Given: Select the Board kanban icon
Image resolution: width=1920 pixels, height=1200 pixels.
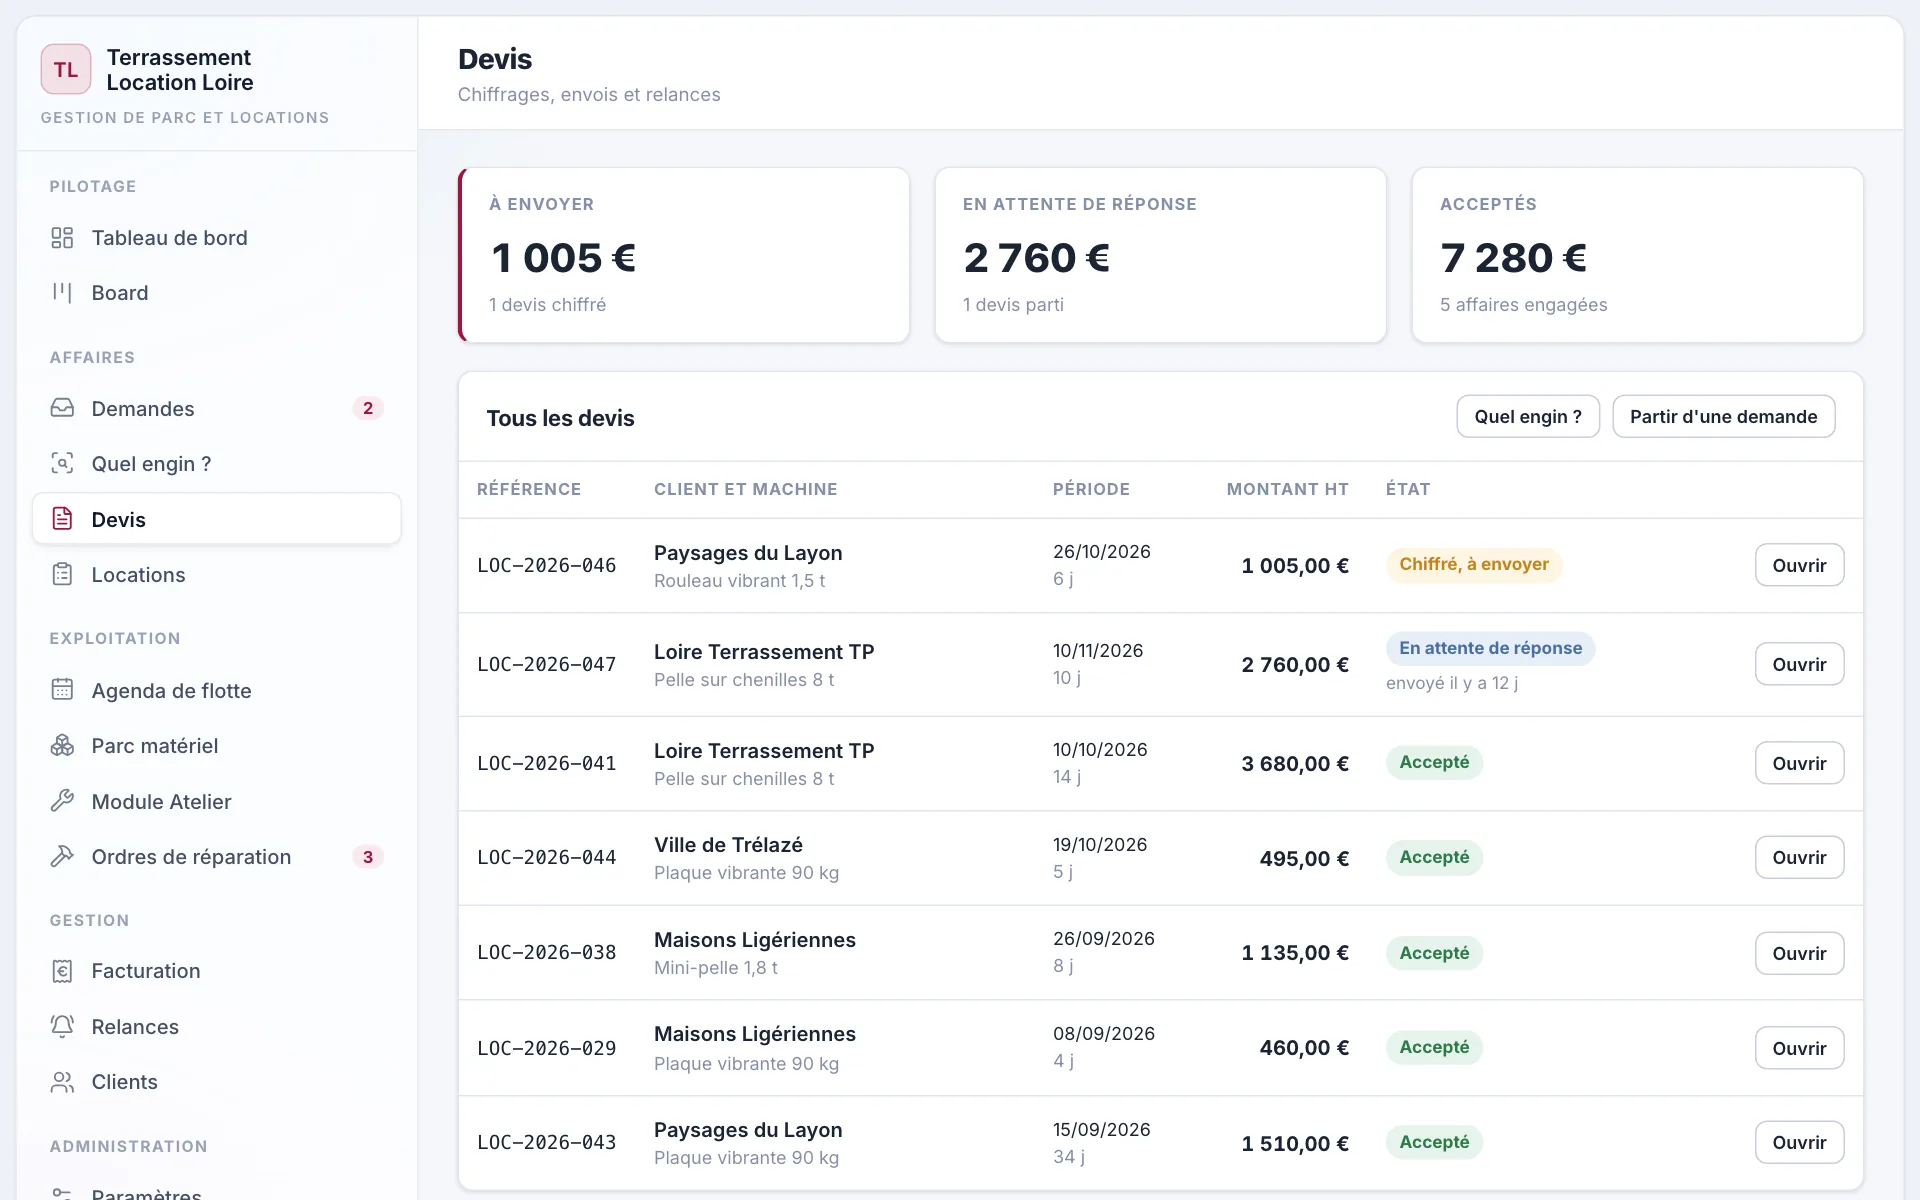Looking at the screenshot, I should [62, 293].
